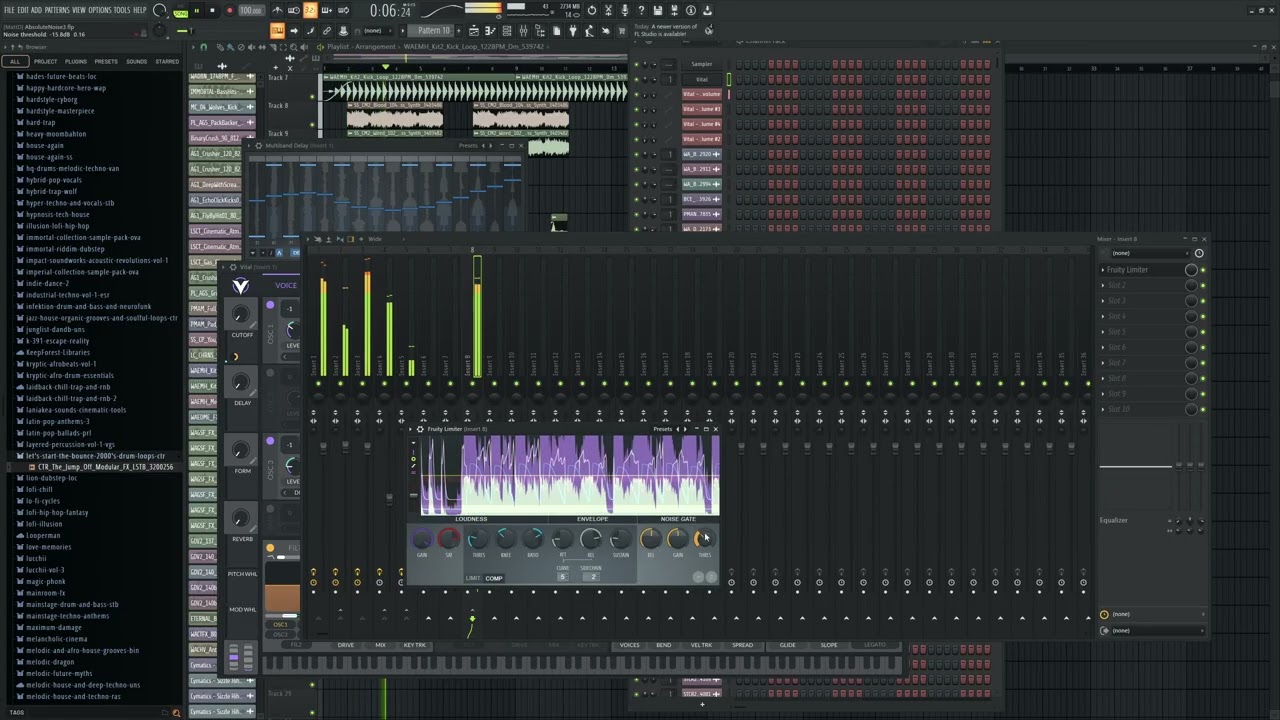Click the project info icon

point(692,10)
